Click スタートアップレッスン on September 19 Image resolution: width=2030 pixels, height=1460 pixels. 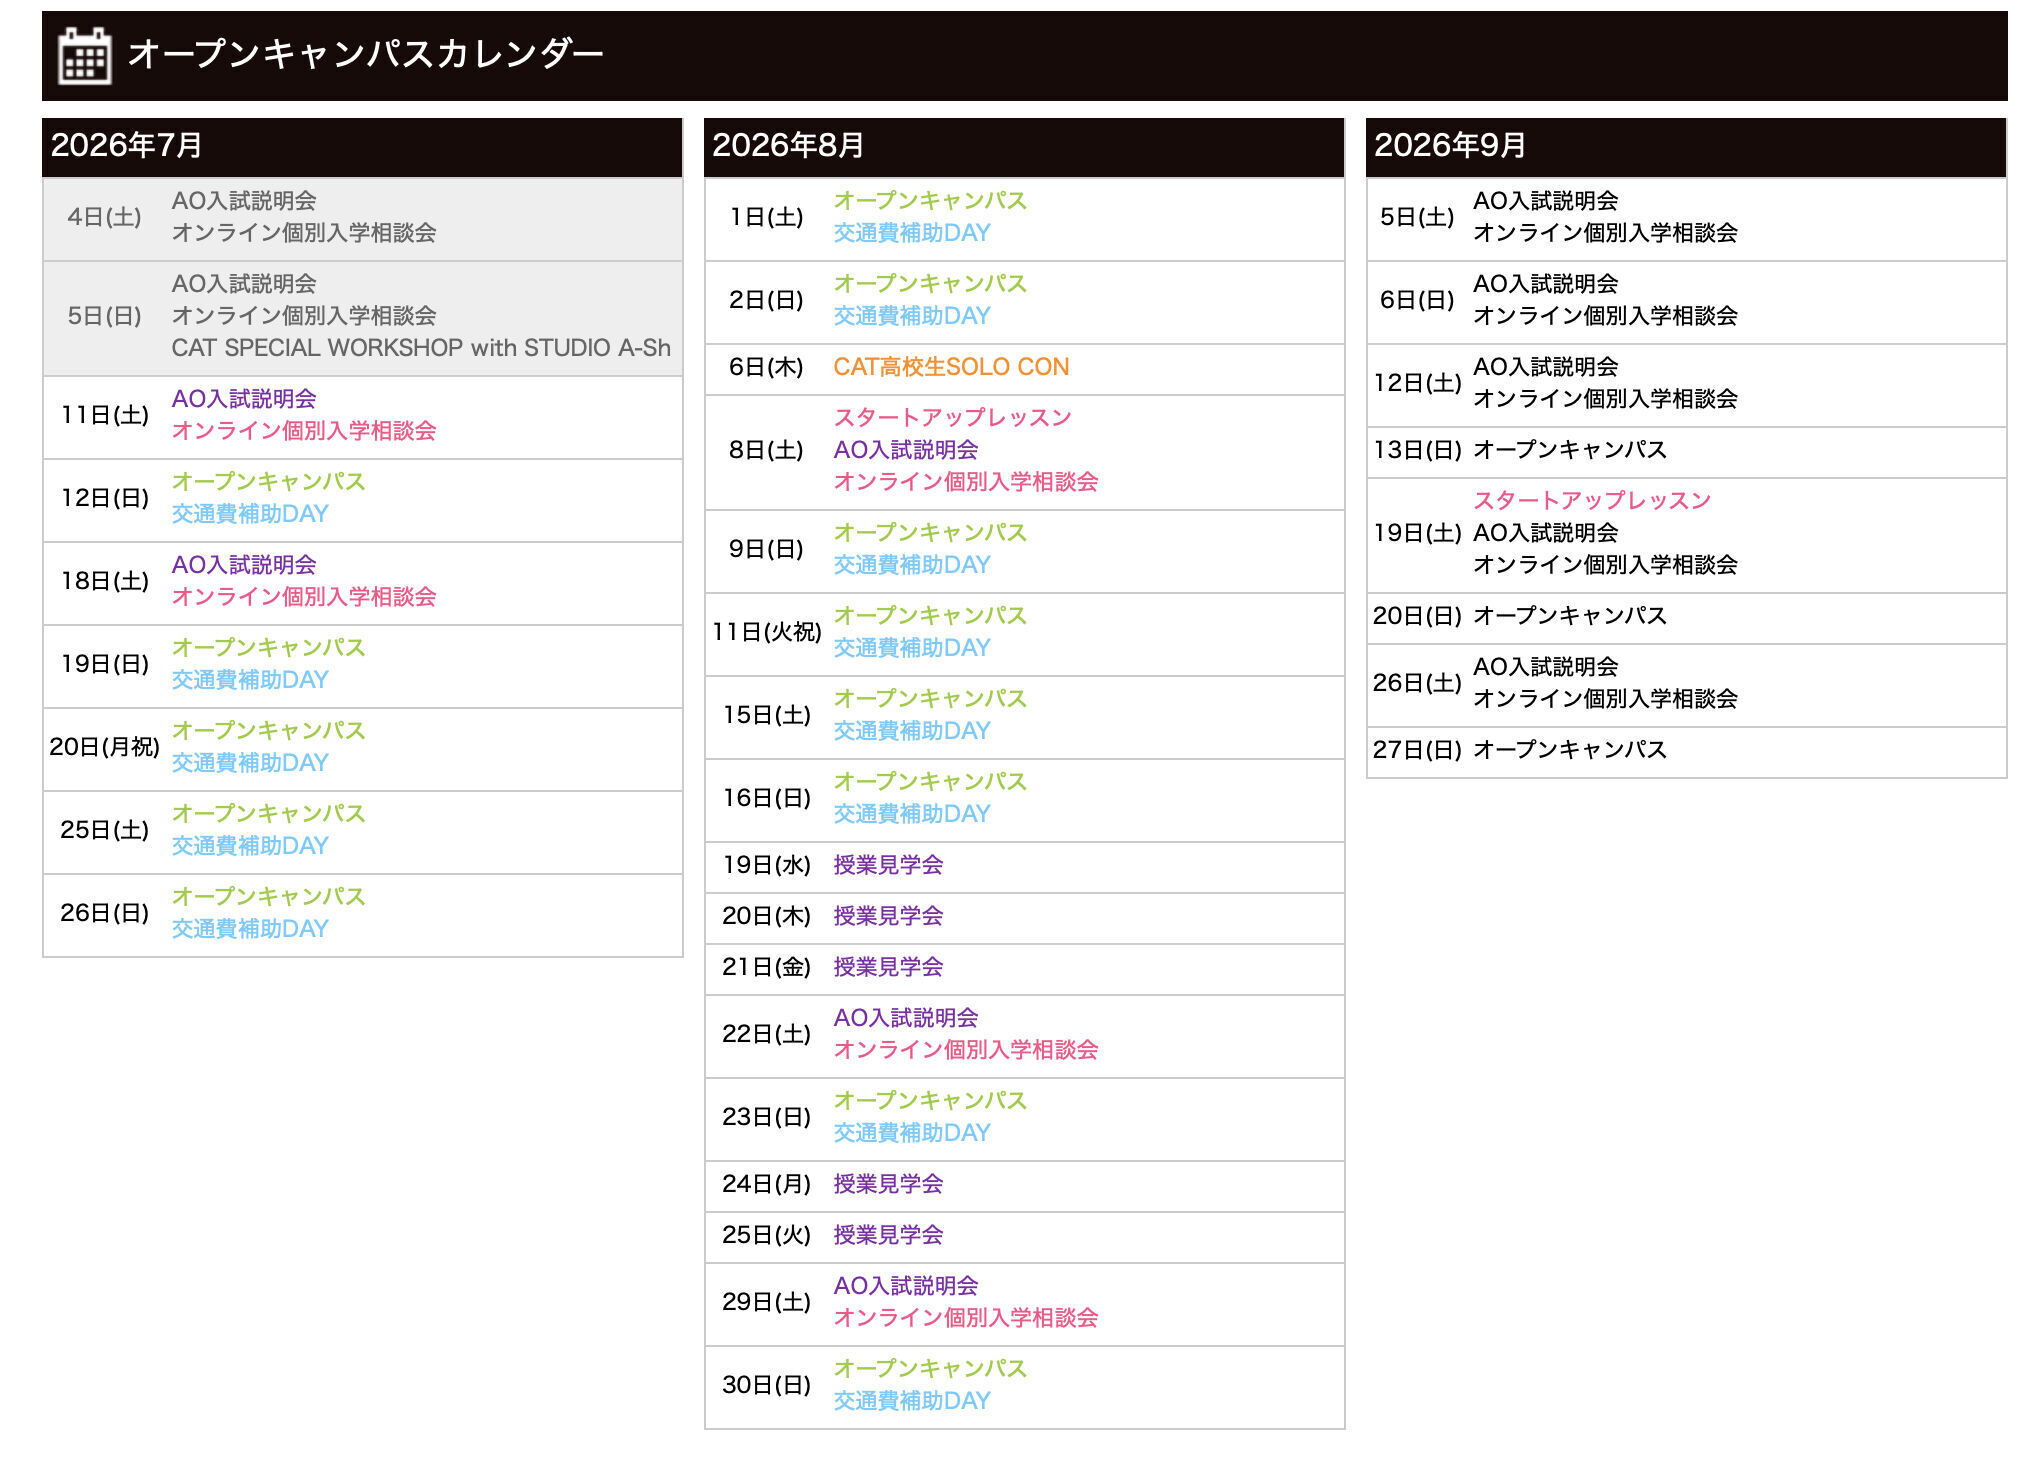(1592, 501)
